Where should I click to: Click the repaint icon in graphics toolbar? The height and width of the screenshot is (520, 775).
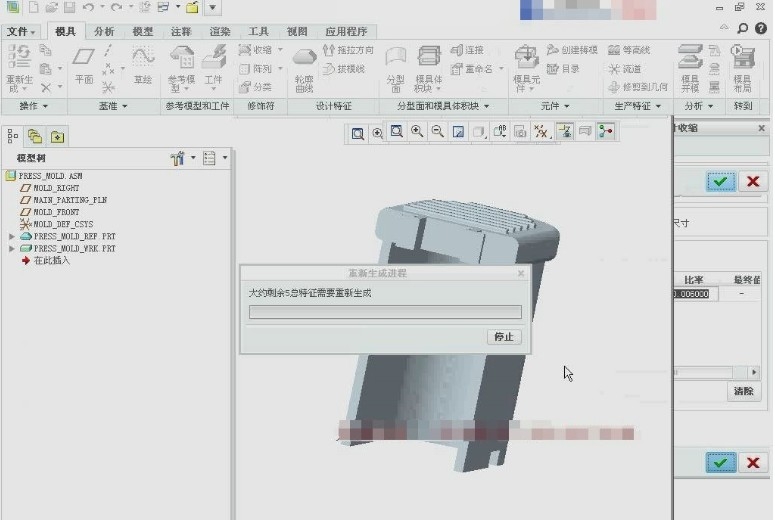pyautogui.click(x=458, y=131)
